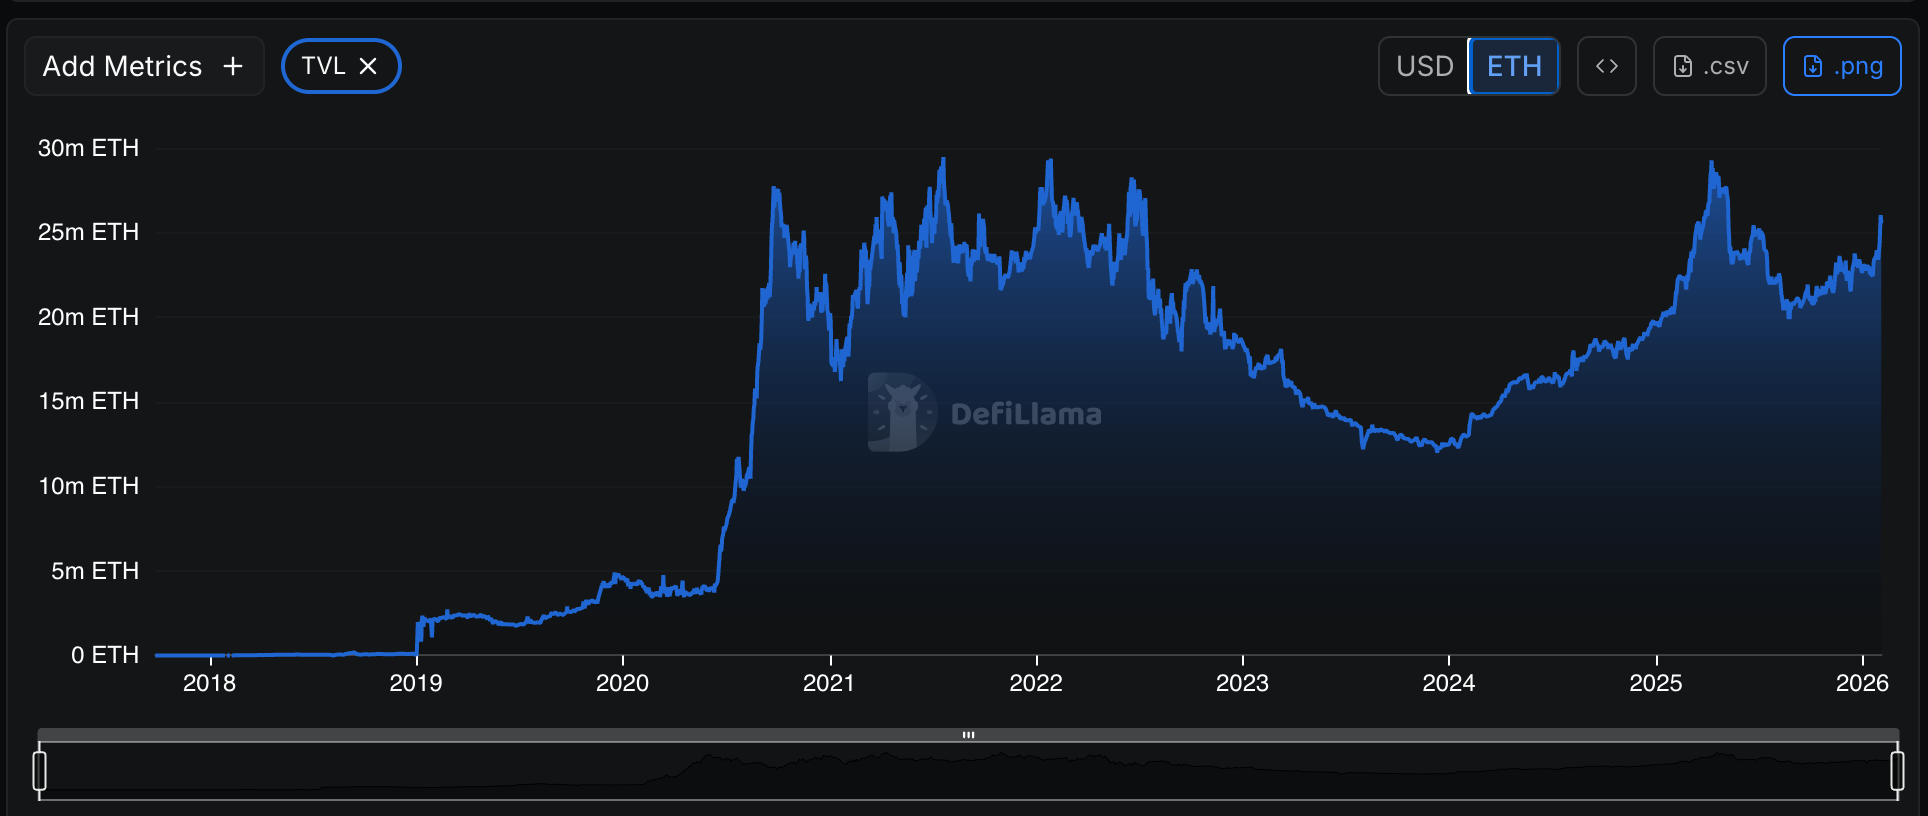Select the ETH denomination toggle

pyautogui.click(x=1514, y=66)
